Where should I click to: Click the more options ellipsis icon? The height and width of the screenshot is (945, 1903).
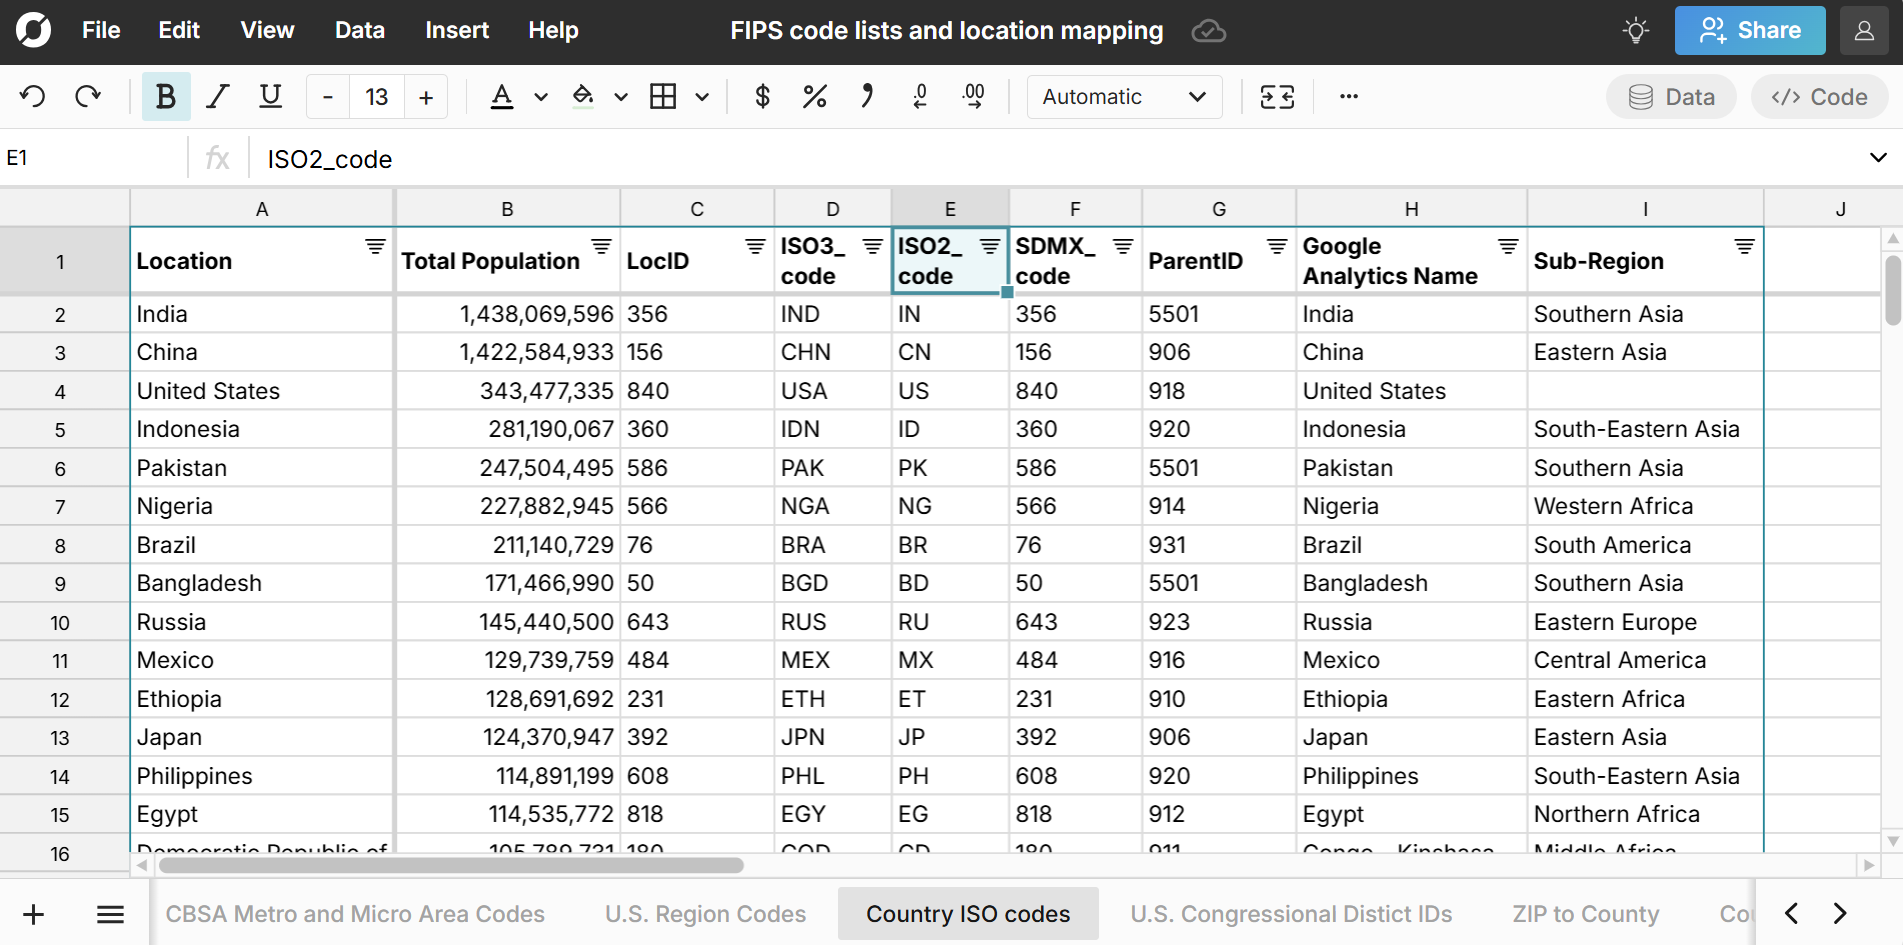click(x=1349, y=97)
